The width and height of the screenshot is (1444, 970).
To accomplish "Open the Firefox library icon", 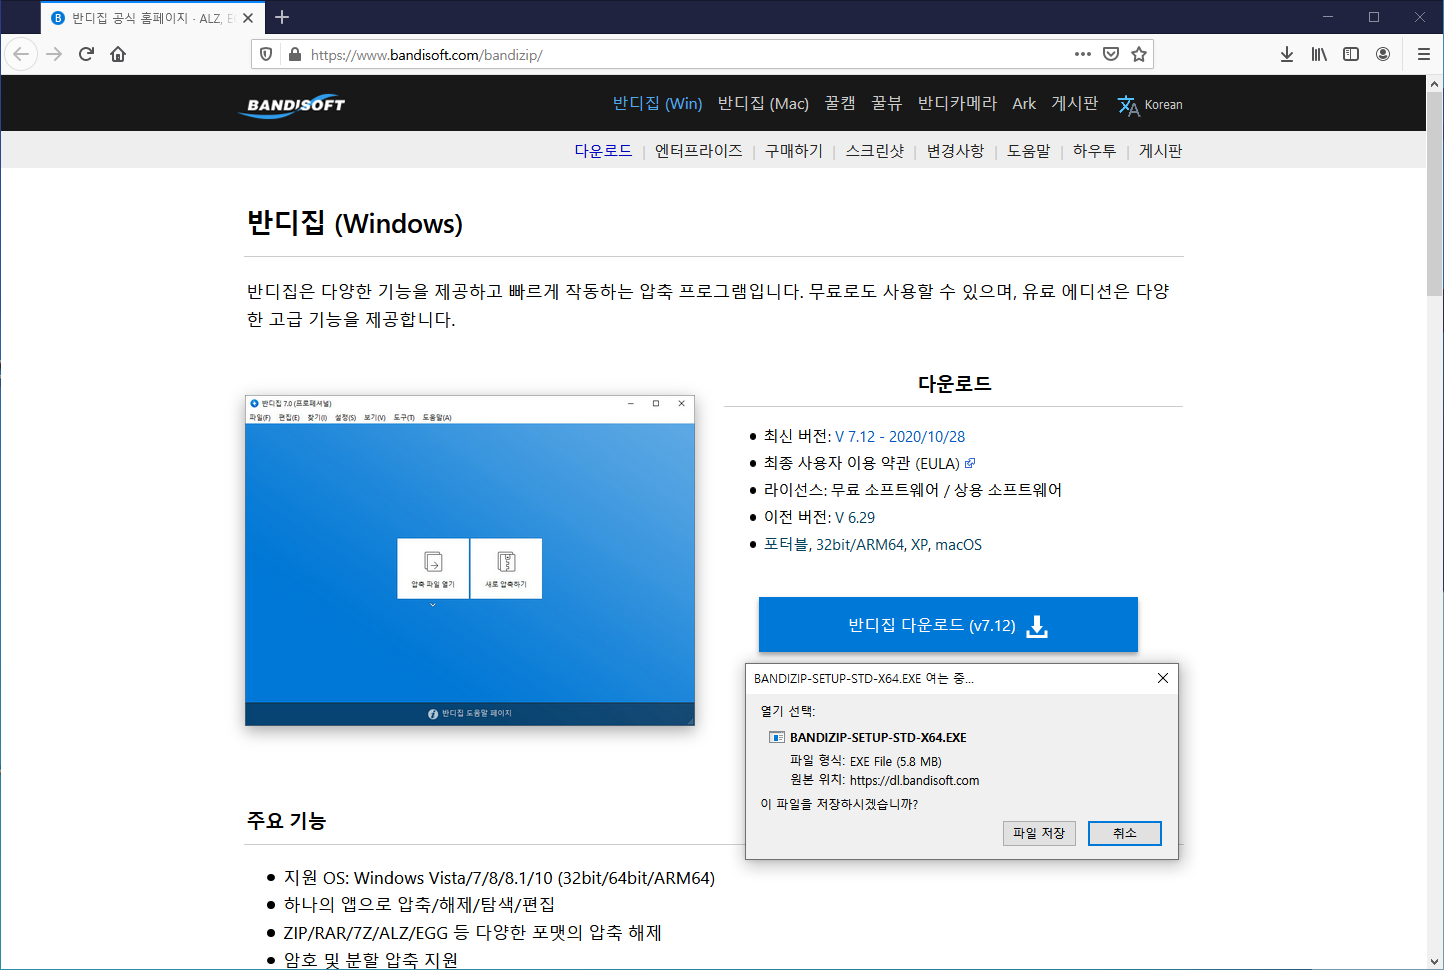I will [1319, 54].
